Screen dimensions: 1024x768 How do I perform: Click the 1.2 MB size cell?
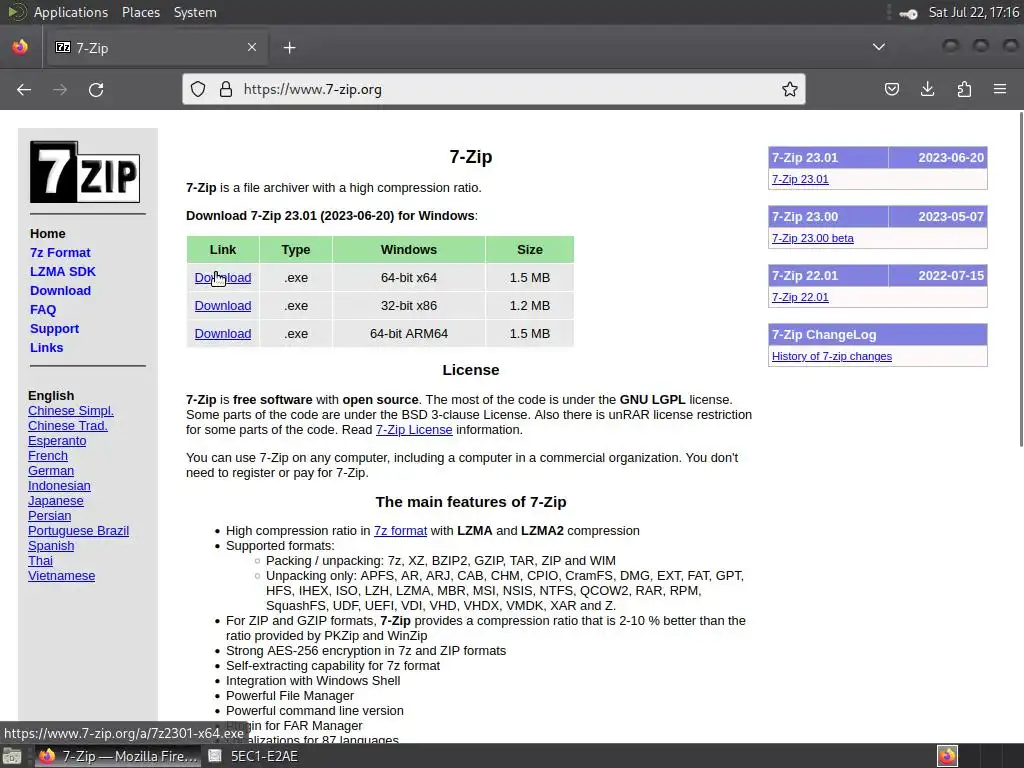pos(530,306)
